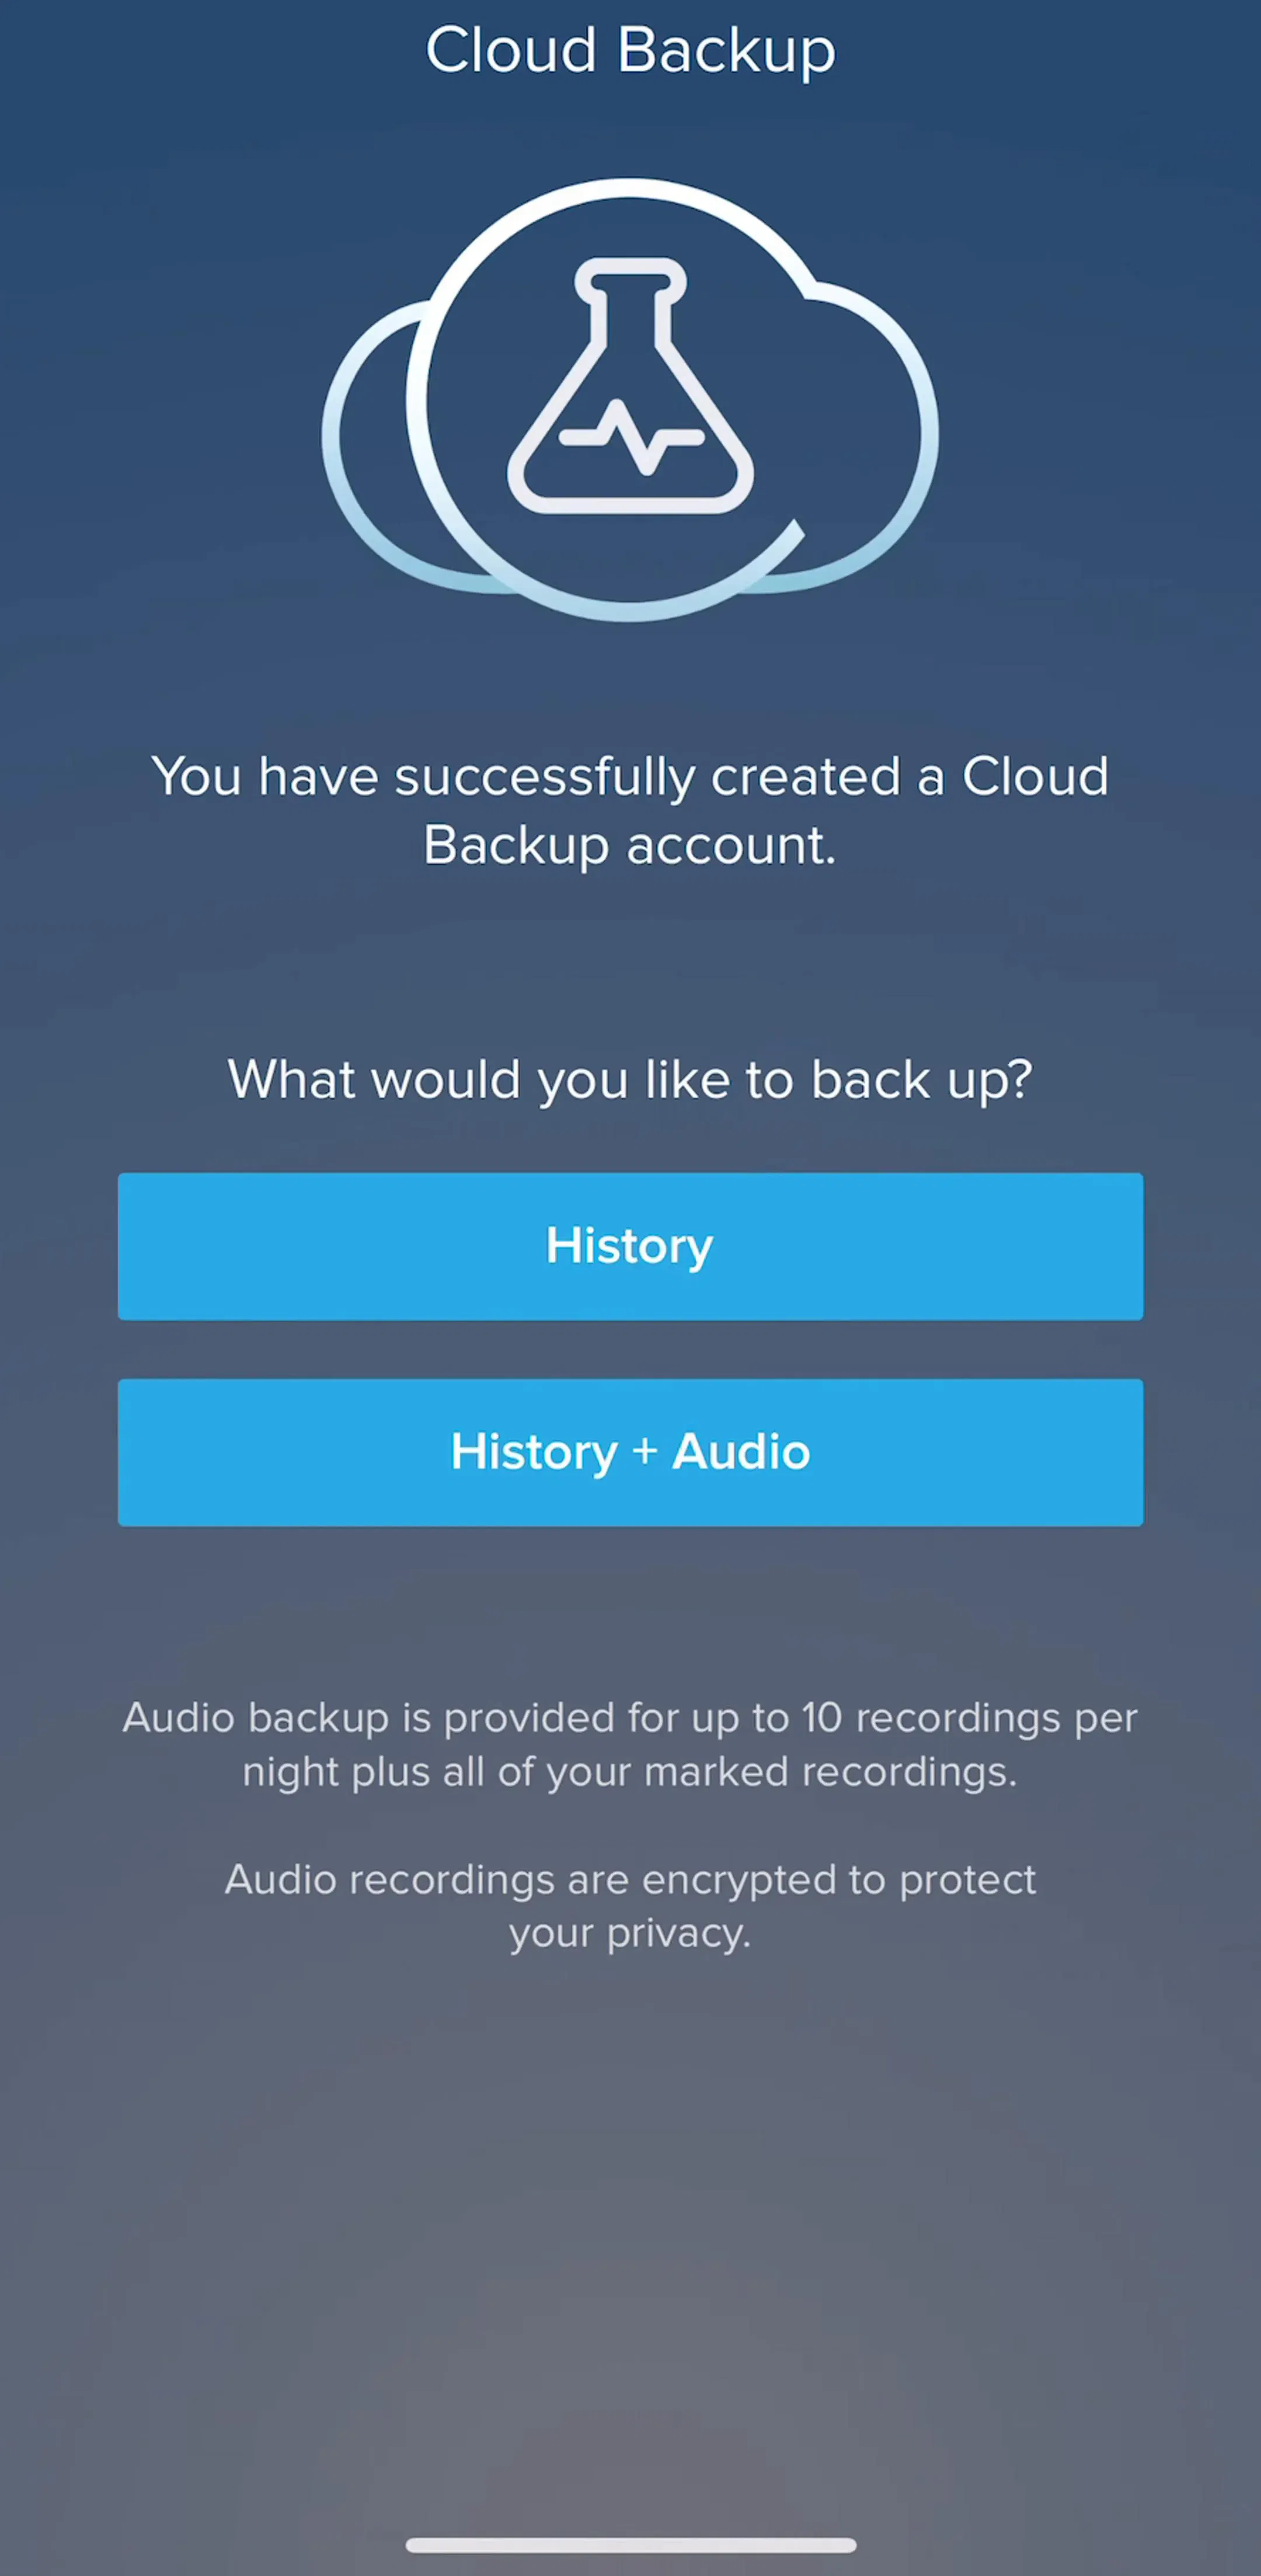Tap the wide base of the flask
Screen dimensions: 1261x2576
[630, 490]
